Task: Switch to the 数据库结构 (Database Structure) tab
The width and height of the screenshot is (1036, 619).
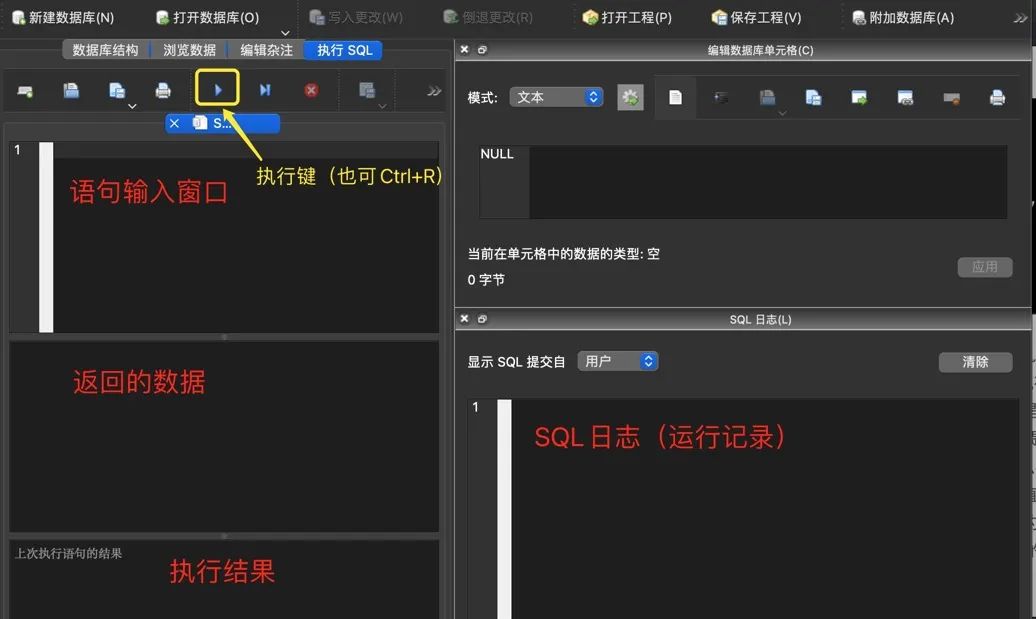Action: pyautogui.click(x=106, y=50)
